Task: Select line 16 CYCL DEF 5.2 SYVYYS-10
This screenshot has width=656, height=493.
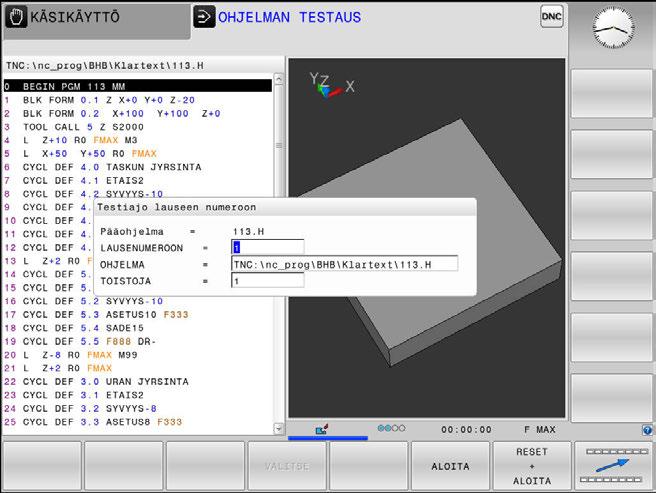Action: pos(138,301)
